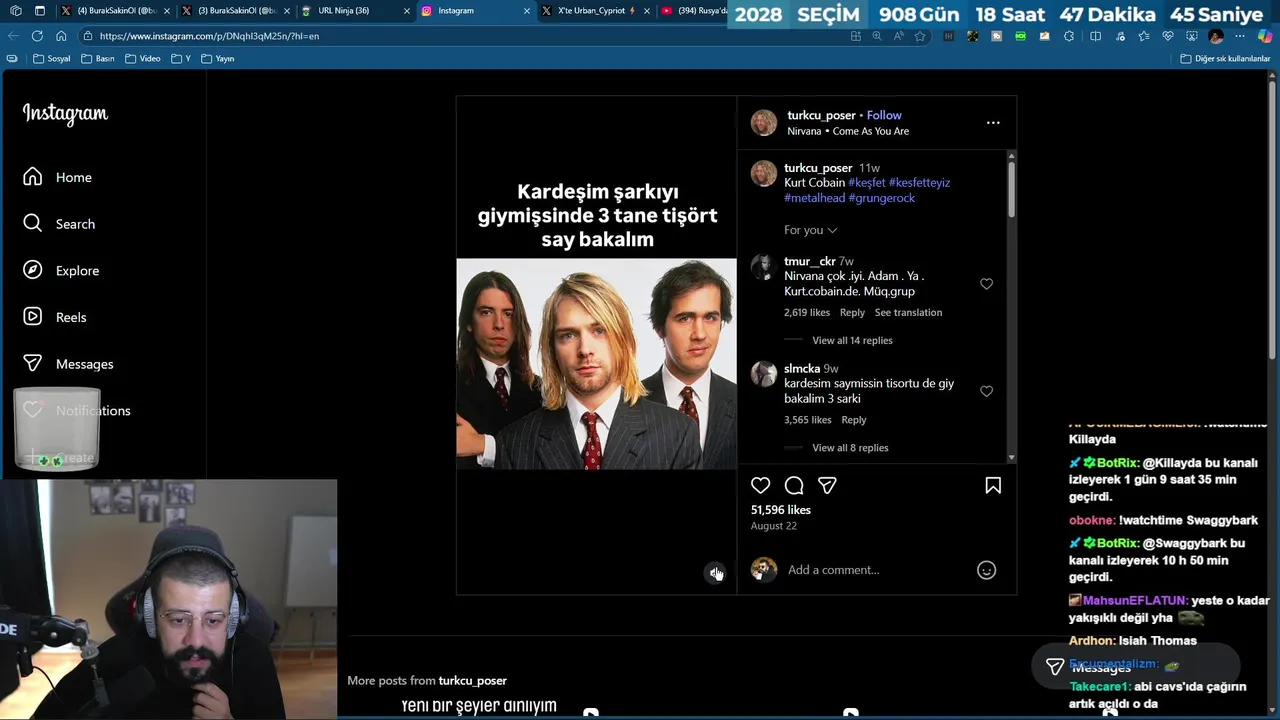Open the post's more options menu
Viewport: 1280px width, 720px height.
tap(993, 122)
